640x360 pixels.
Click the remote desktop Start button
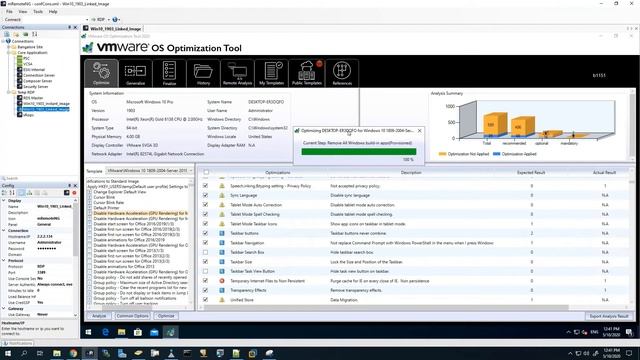[89, 332]
